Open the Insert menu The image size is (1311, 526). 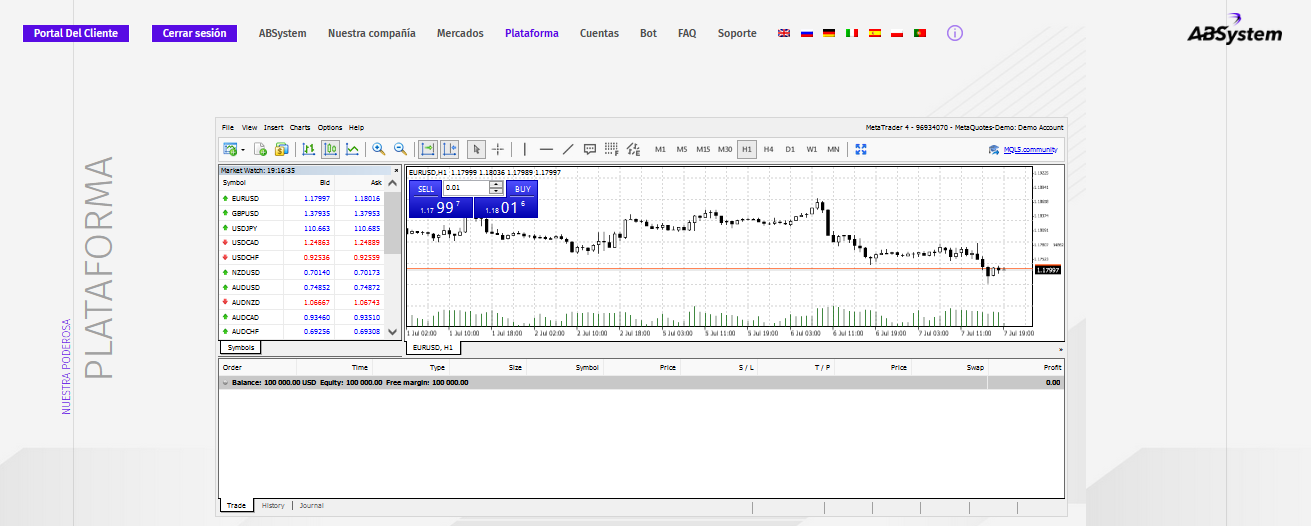[x=274, y=128]
